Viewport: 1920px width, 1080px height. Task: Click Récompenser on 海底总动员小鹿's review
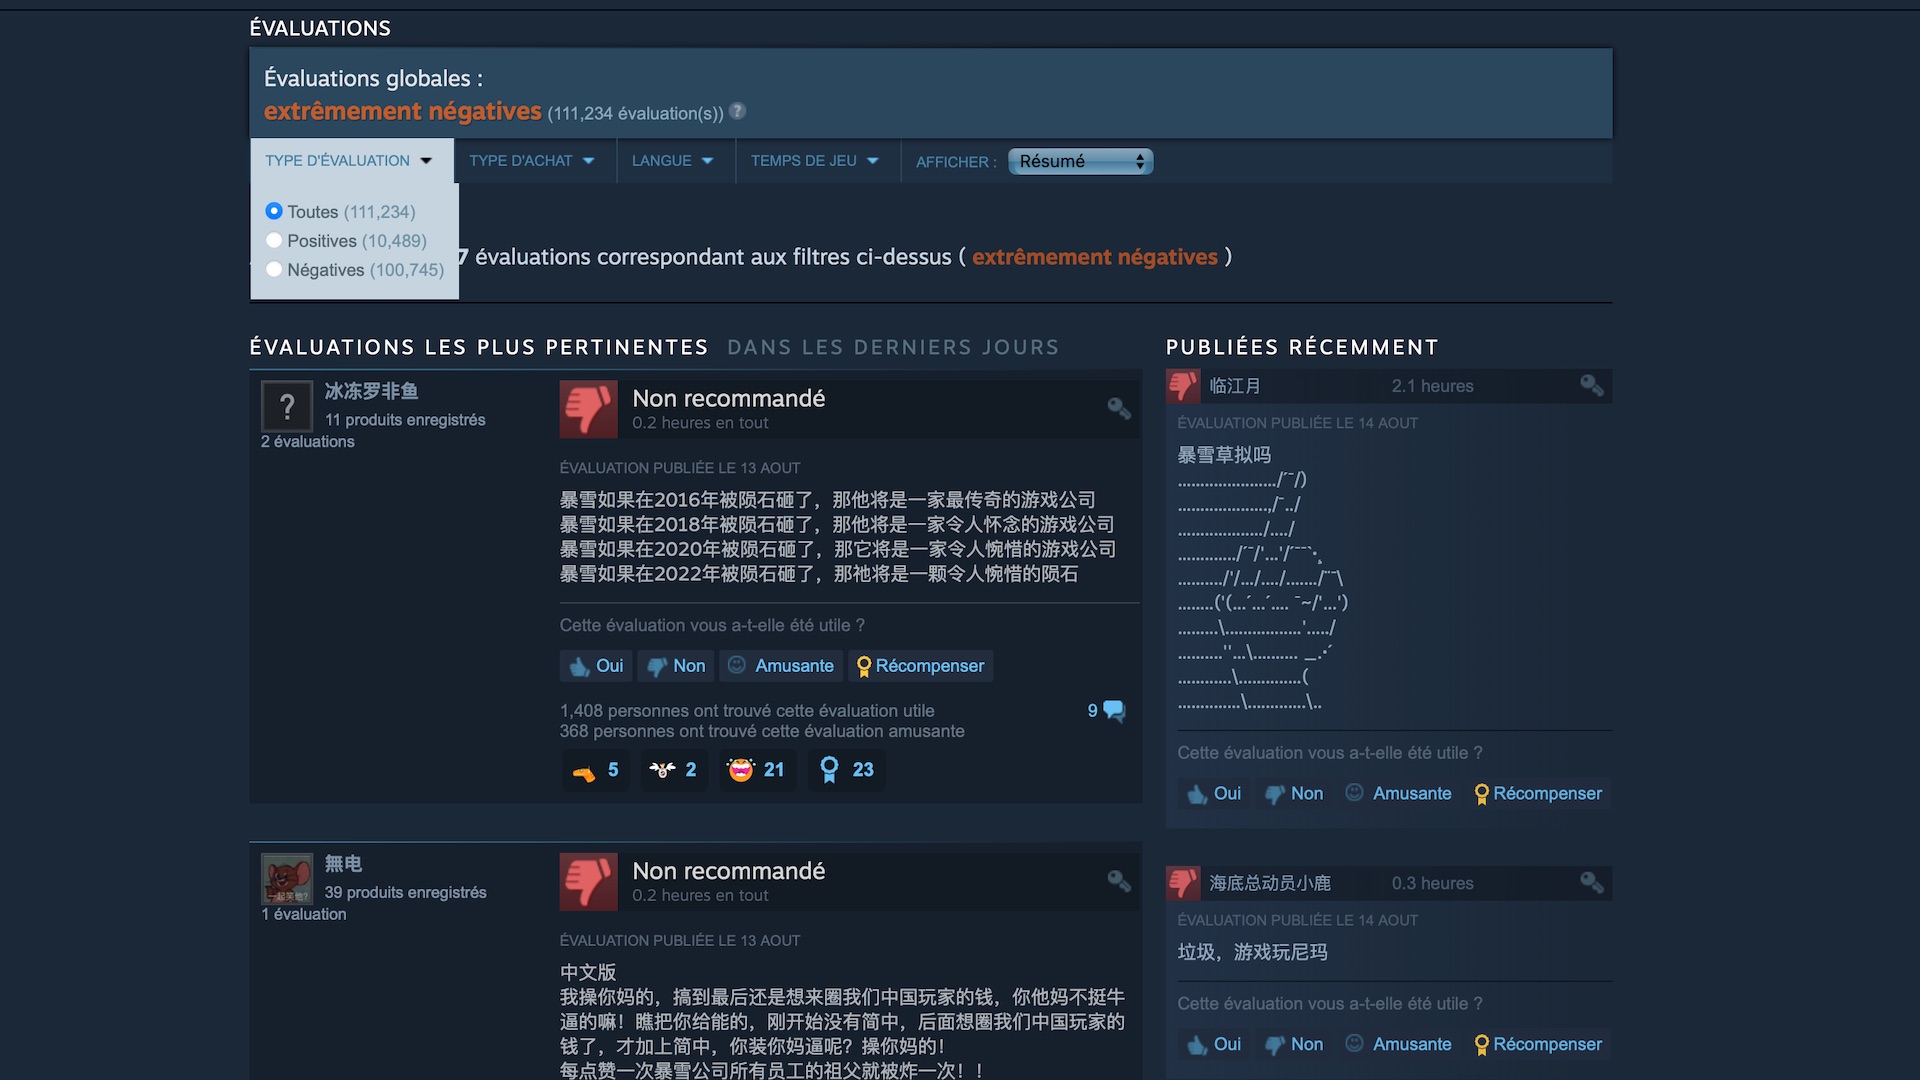pyautogui.click(x=1538, y=1044)
